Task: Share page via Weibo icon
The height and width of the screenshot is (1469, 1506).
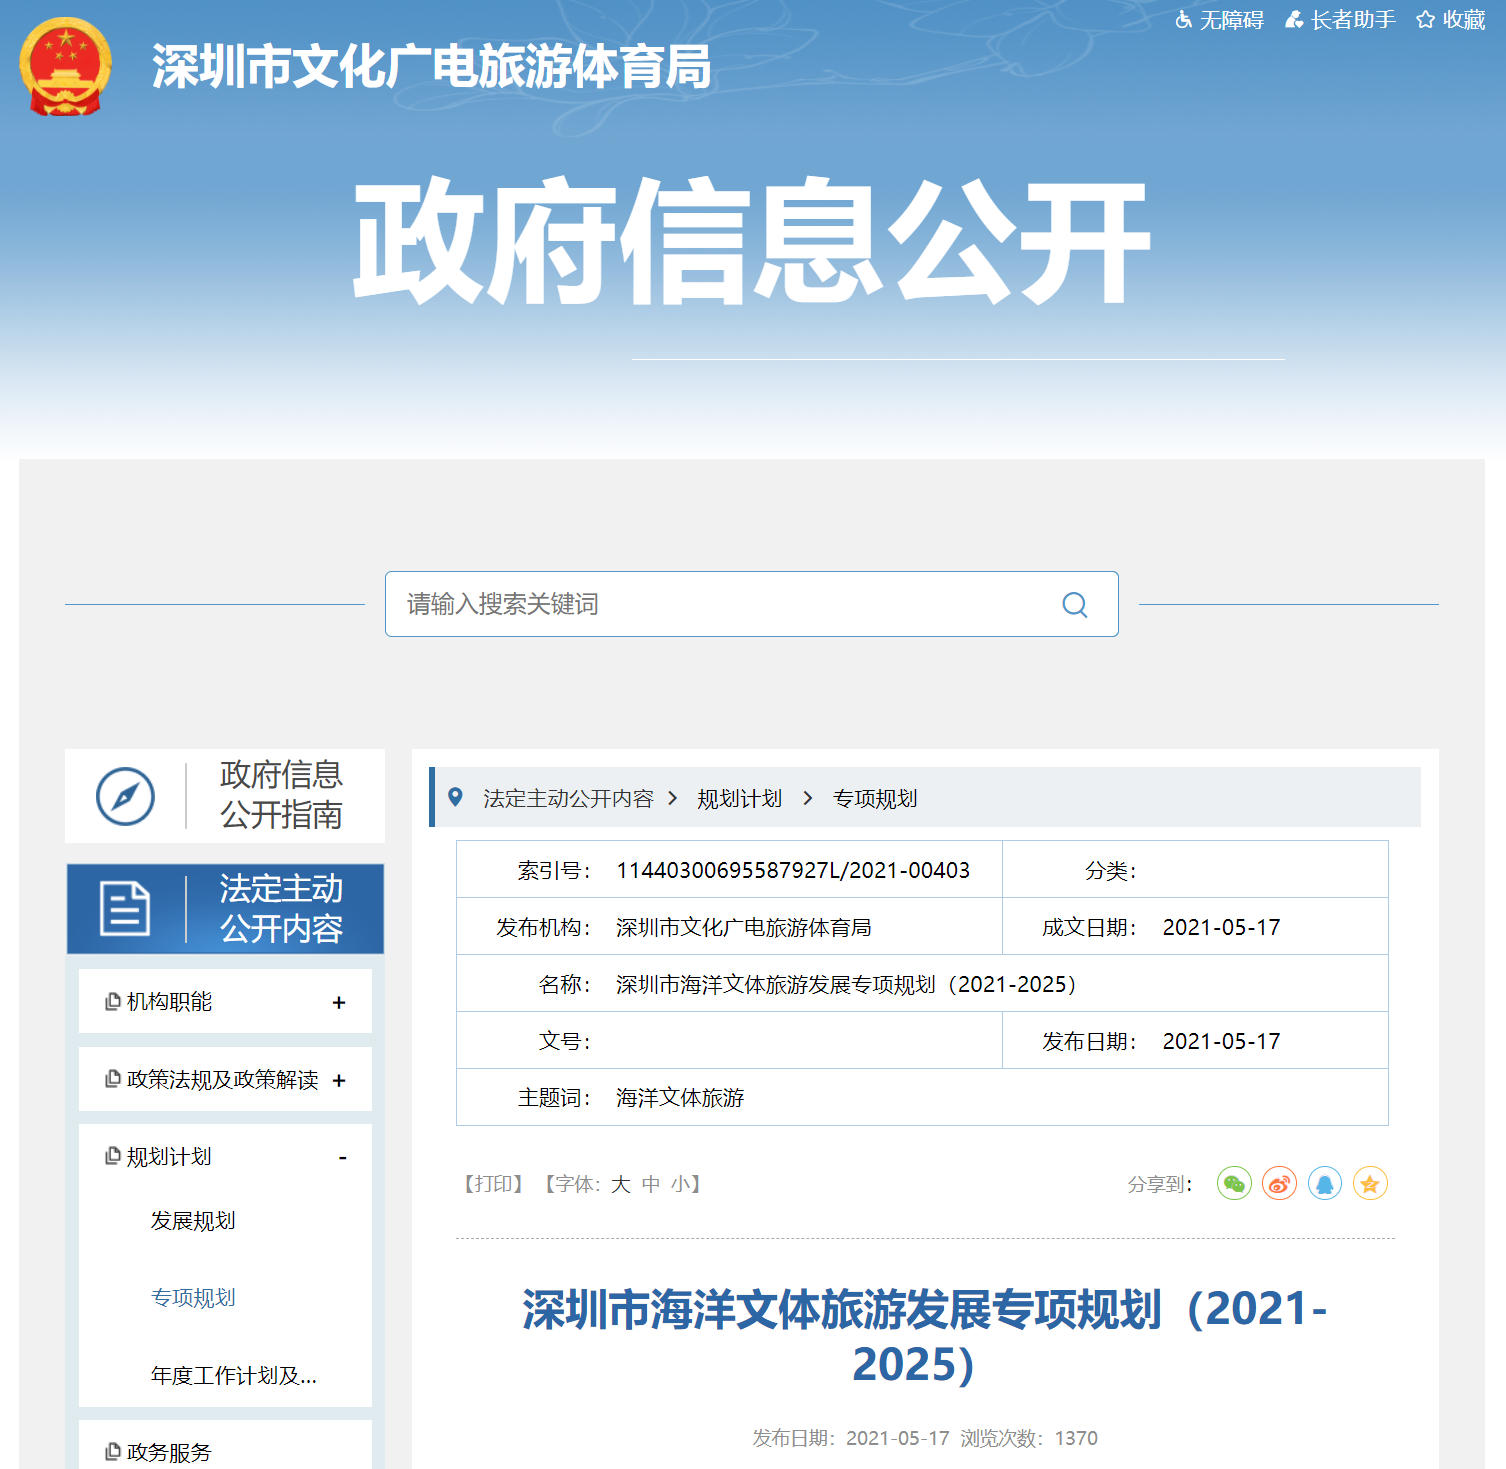Action: (x=1279, y=1184)
